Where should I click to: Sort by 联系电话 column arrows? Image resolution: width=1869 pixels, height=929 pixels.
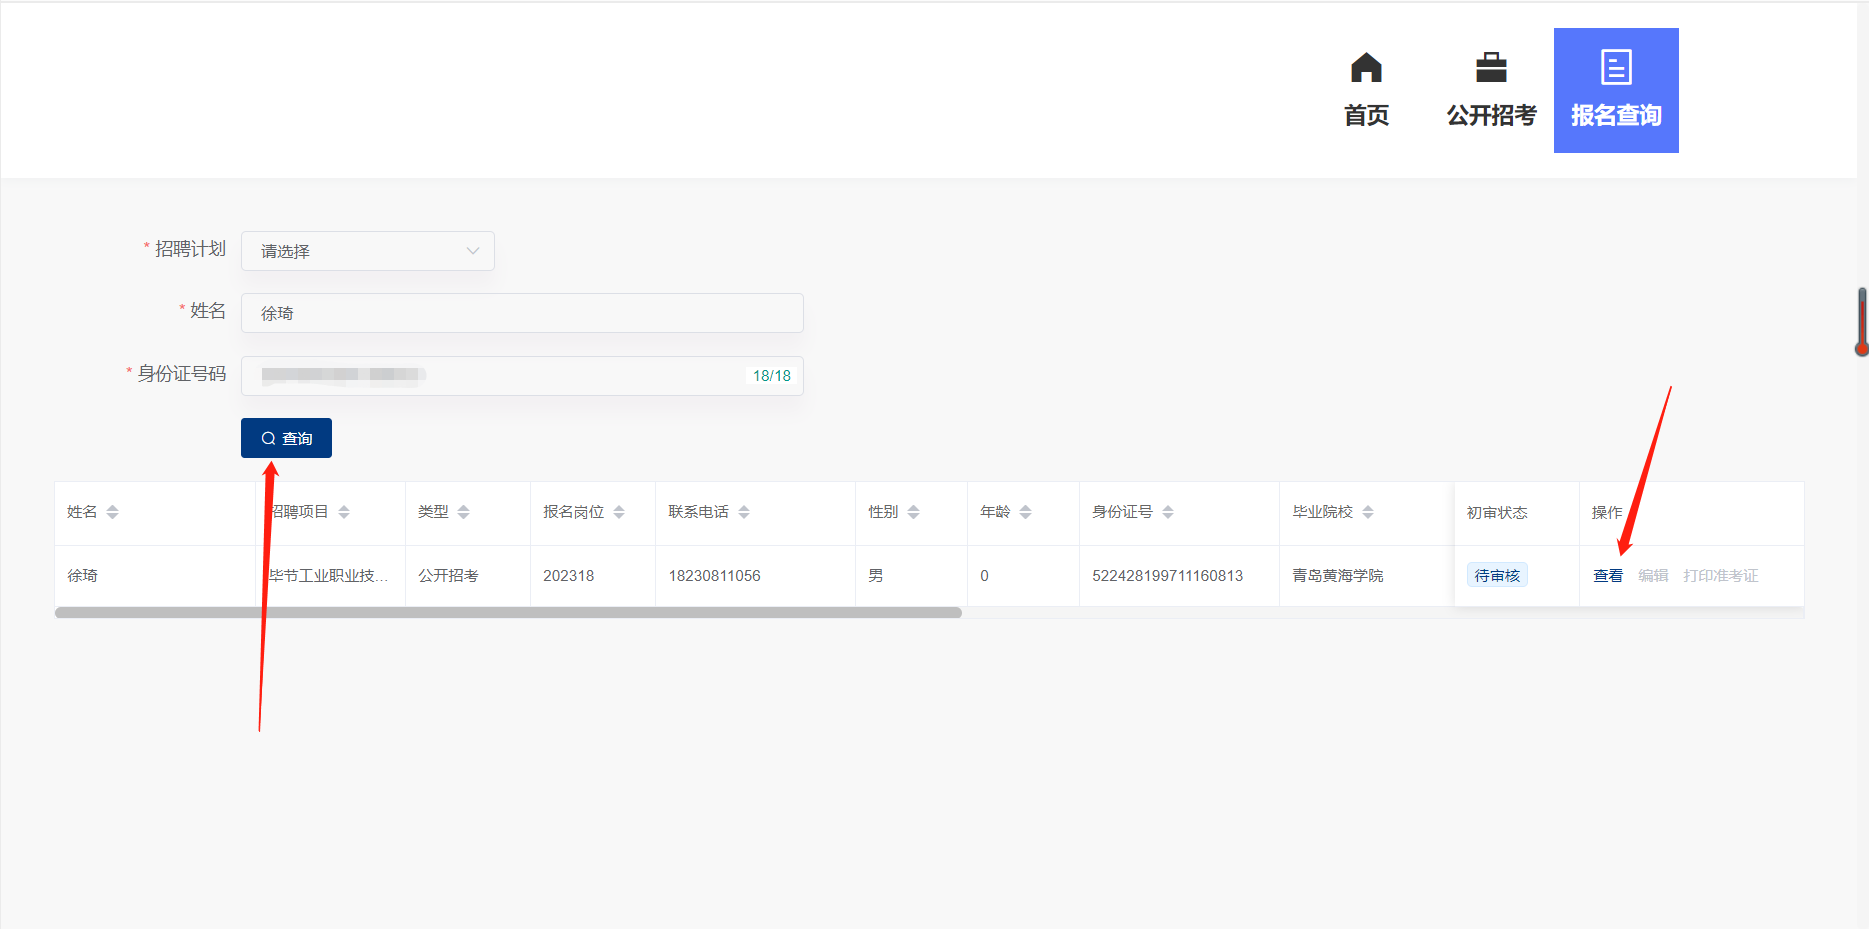744,512
